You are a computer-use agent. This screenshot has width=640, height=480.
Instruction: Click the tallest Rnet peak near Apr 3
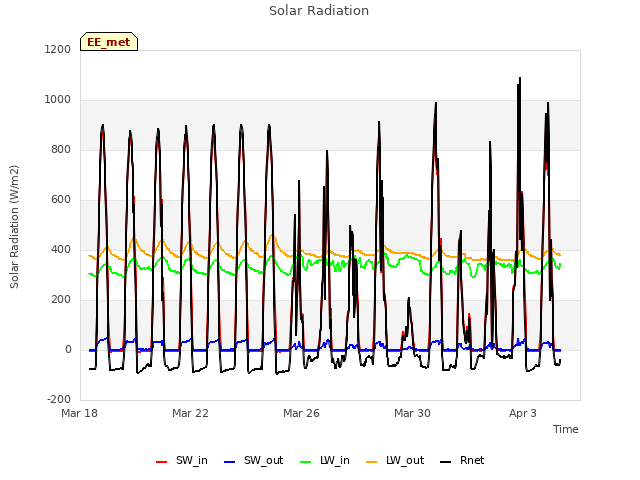(520, 78)
